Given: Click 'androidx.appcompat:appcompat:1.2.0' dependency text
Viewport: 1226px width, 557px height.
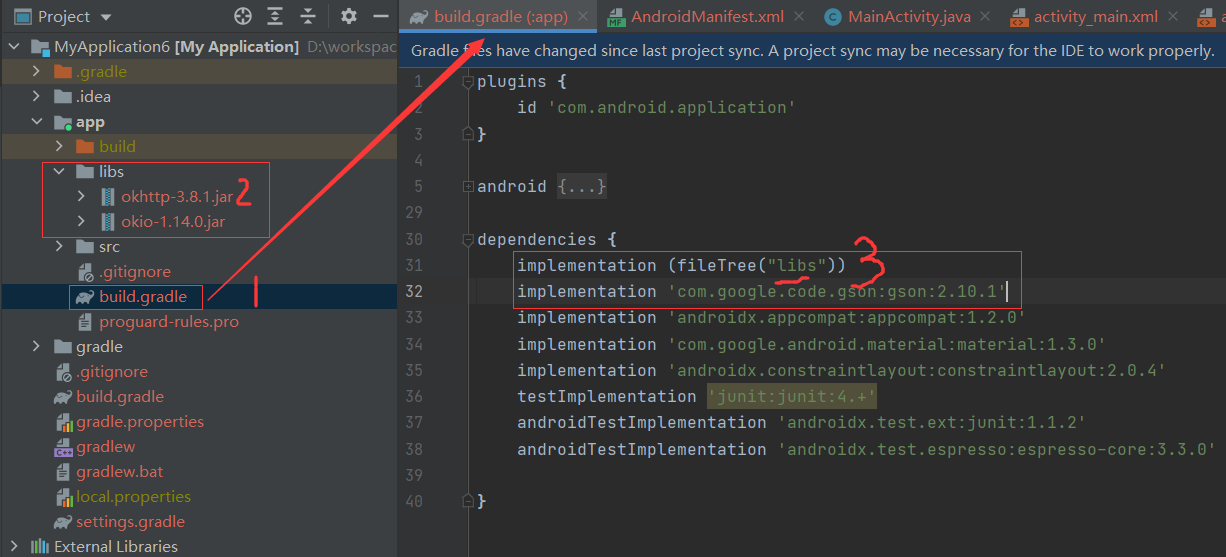Looking at the screenshot, I should (846, 318).
